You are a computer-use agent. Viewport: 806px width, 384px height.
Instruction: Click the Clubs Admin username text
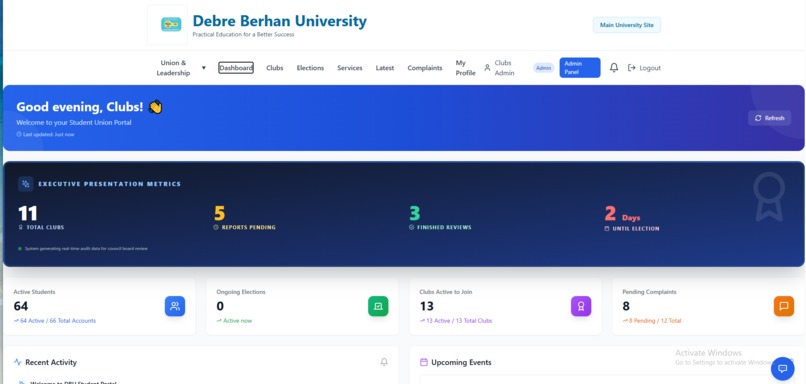click(x=504, y=68)
